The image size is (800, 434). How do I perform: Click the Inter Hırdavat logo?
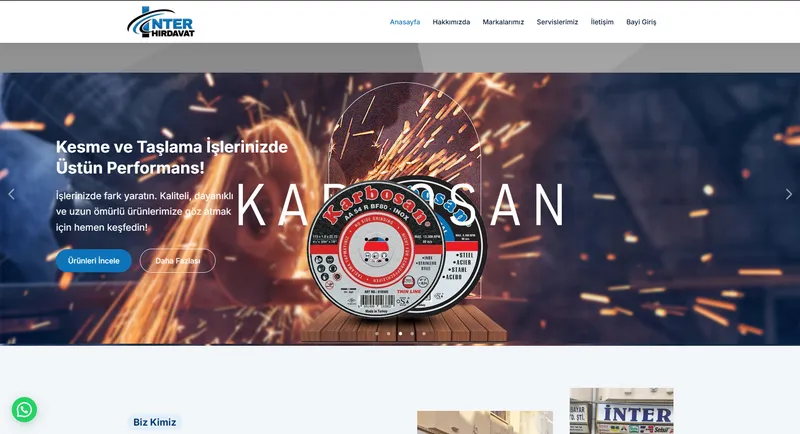coord(161,21)
